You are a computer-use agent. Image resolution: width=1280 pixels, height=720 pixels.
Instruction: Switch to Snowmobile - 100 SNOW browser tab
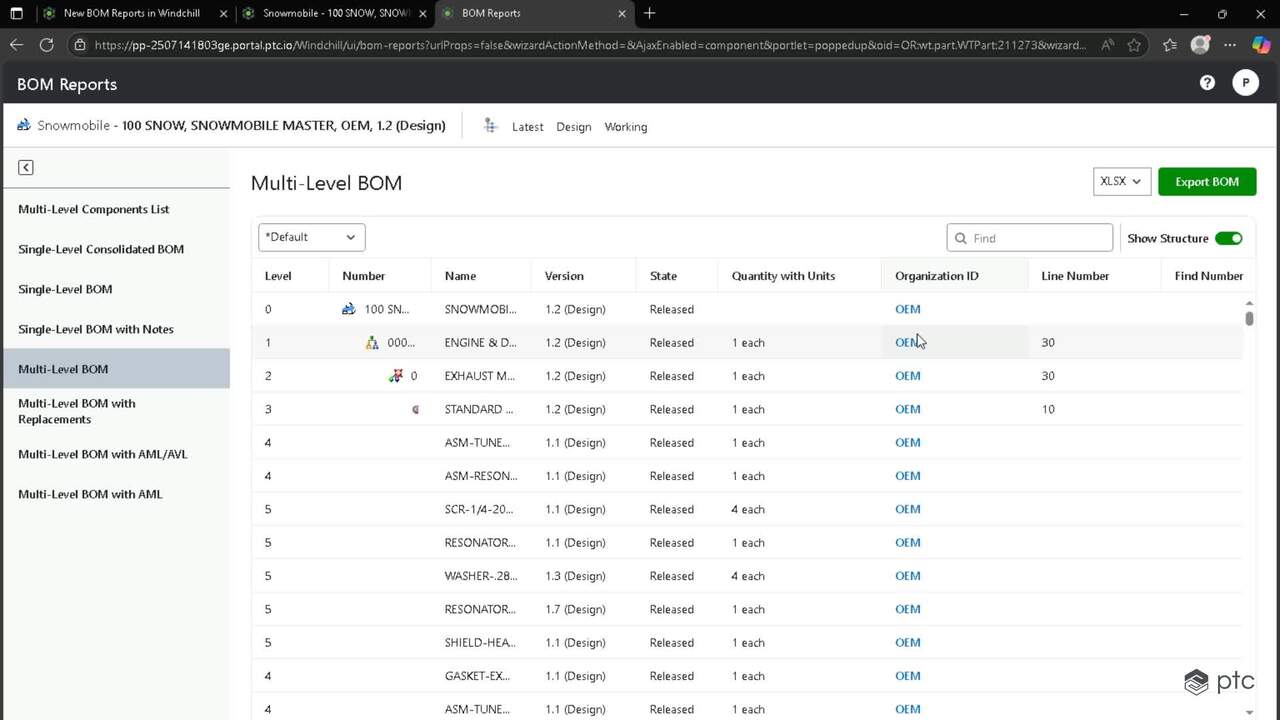[x=336, y=13]
